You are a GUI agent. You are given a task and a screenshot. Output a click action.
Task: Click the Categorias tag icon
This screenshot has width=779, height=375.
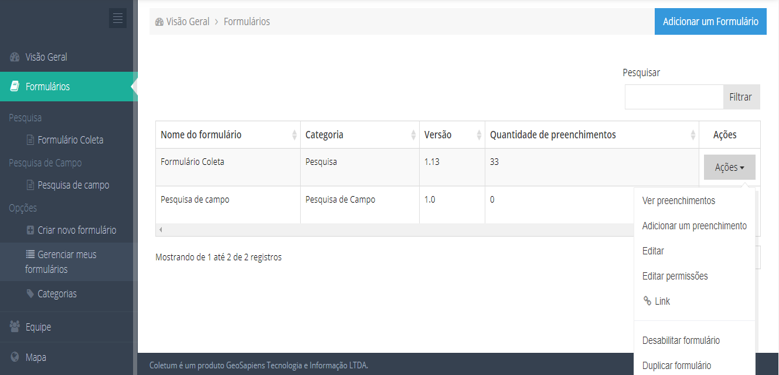[30, 294]
